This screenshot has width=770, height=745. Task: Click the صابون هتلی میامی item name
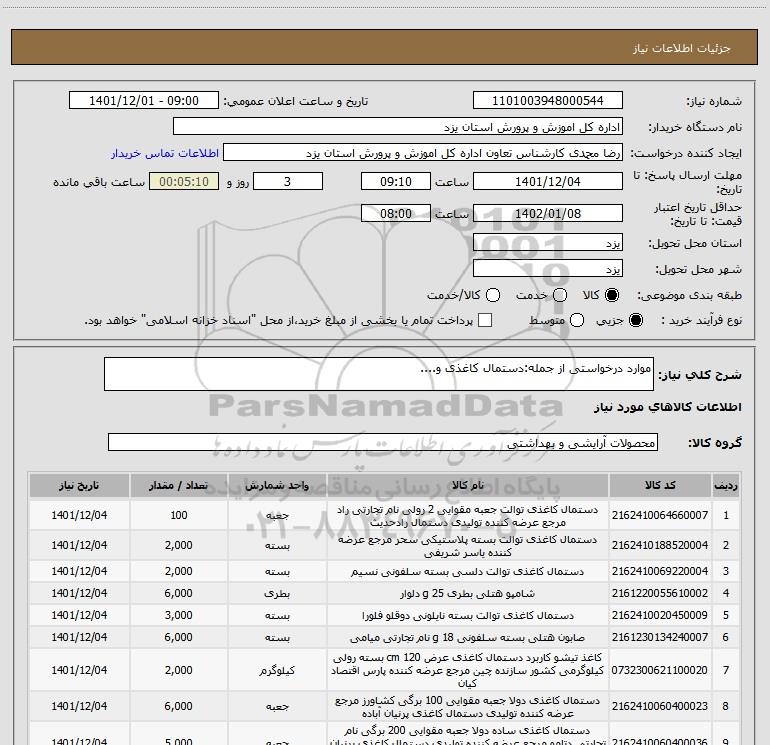468,637
